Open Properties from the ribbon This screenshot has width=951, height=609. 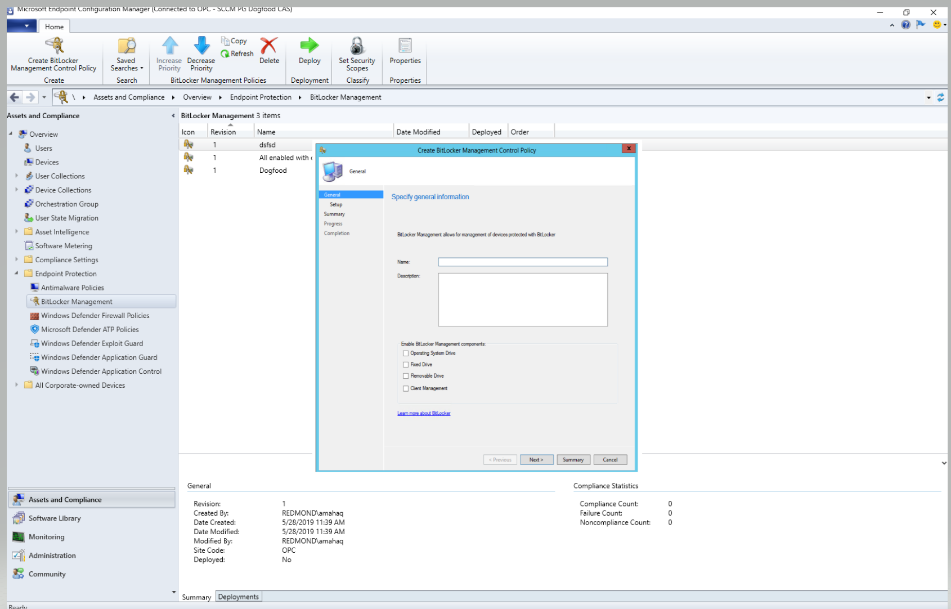pyautogui.click(x=405, y=51)
